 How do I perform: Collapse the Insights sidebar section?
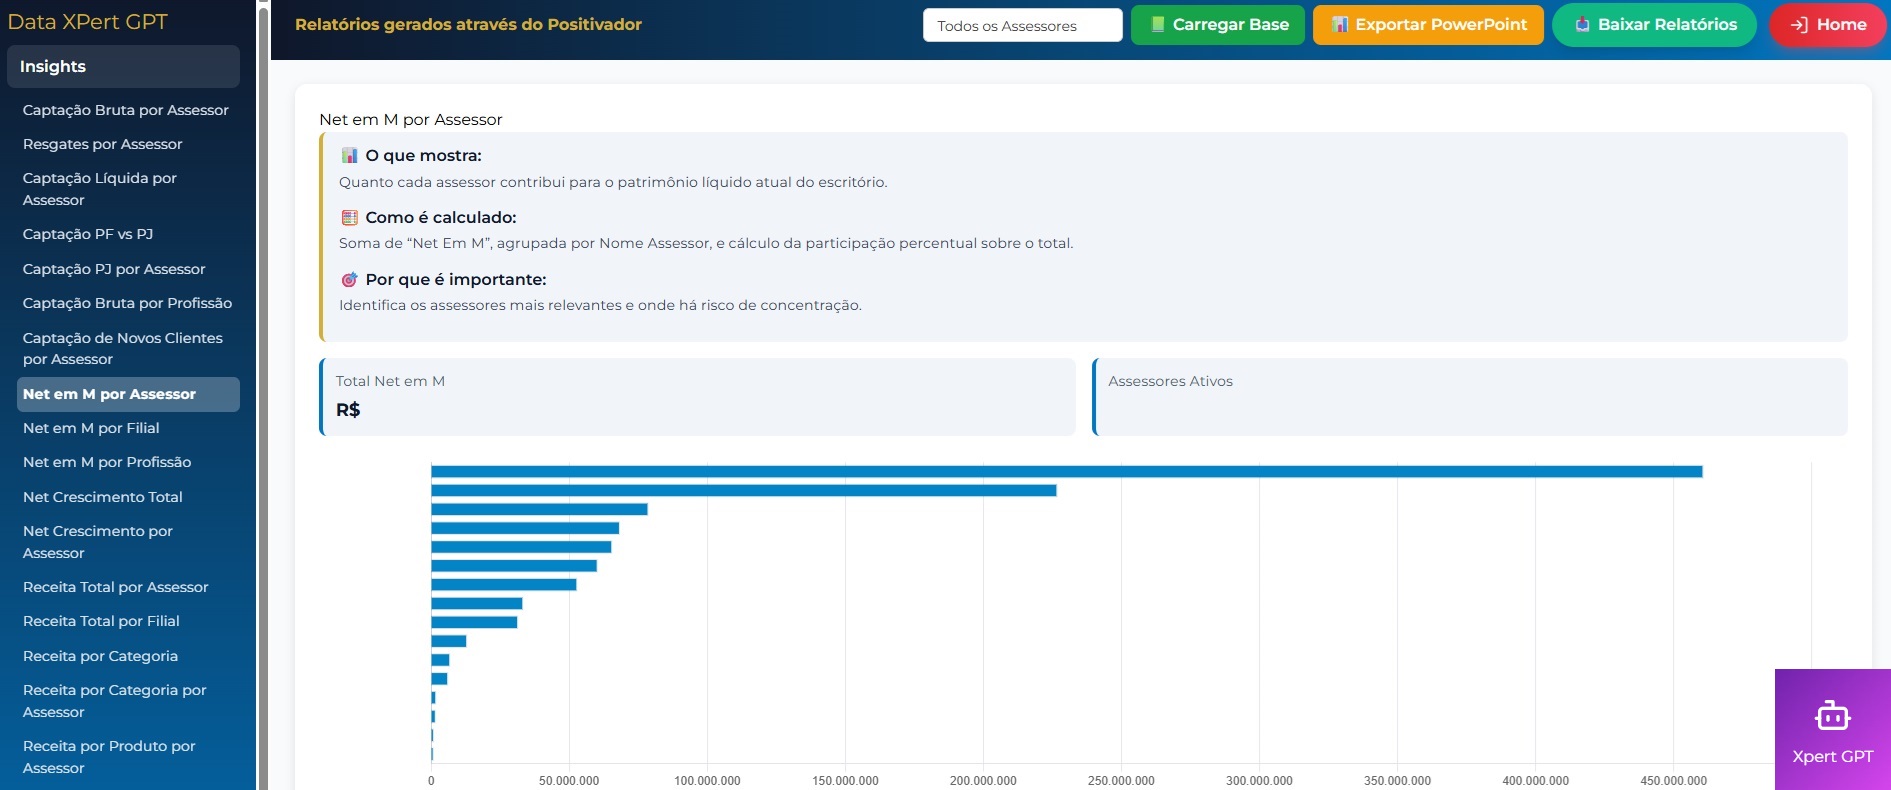point(123,67)
